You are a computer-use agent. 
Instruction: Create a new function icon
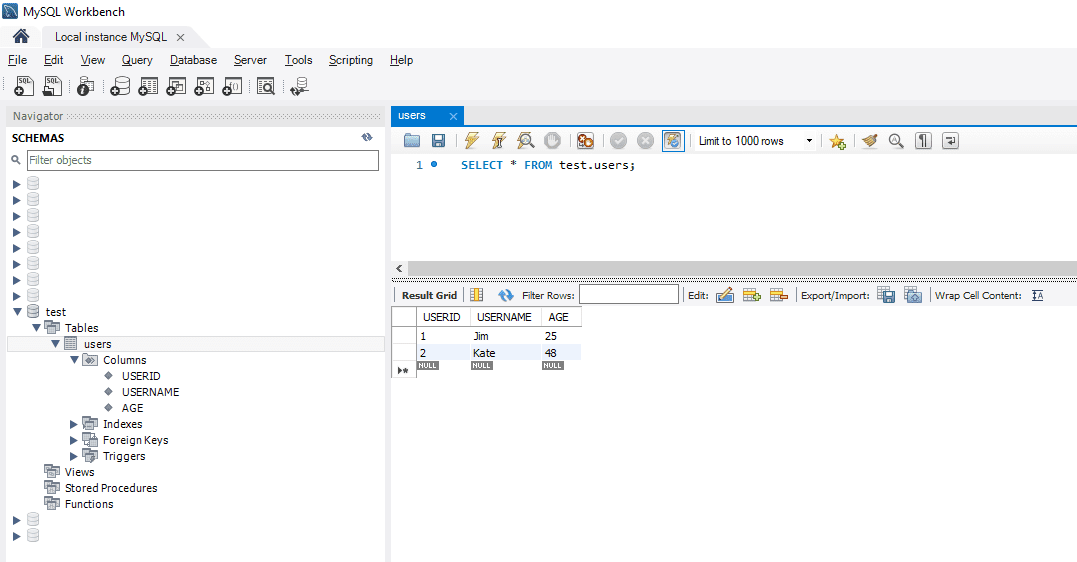[232, 86]
